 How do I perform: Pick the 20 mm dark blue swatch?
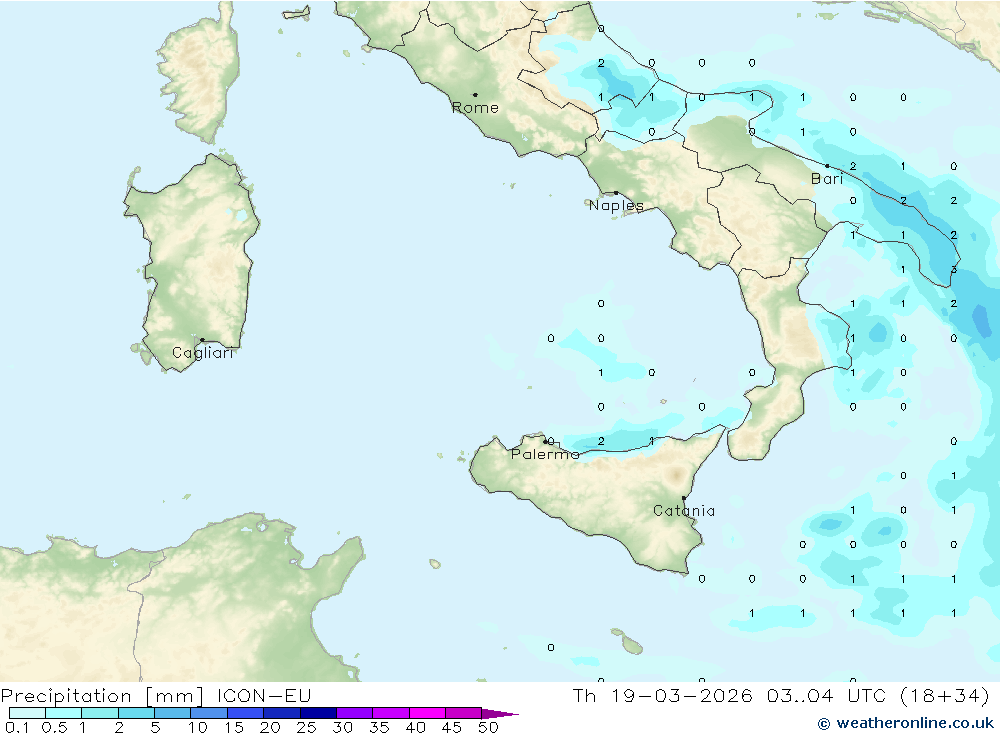(282, 713)
